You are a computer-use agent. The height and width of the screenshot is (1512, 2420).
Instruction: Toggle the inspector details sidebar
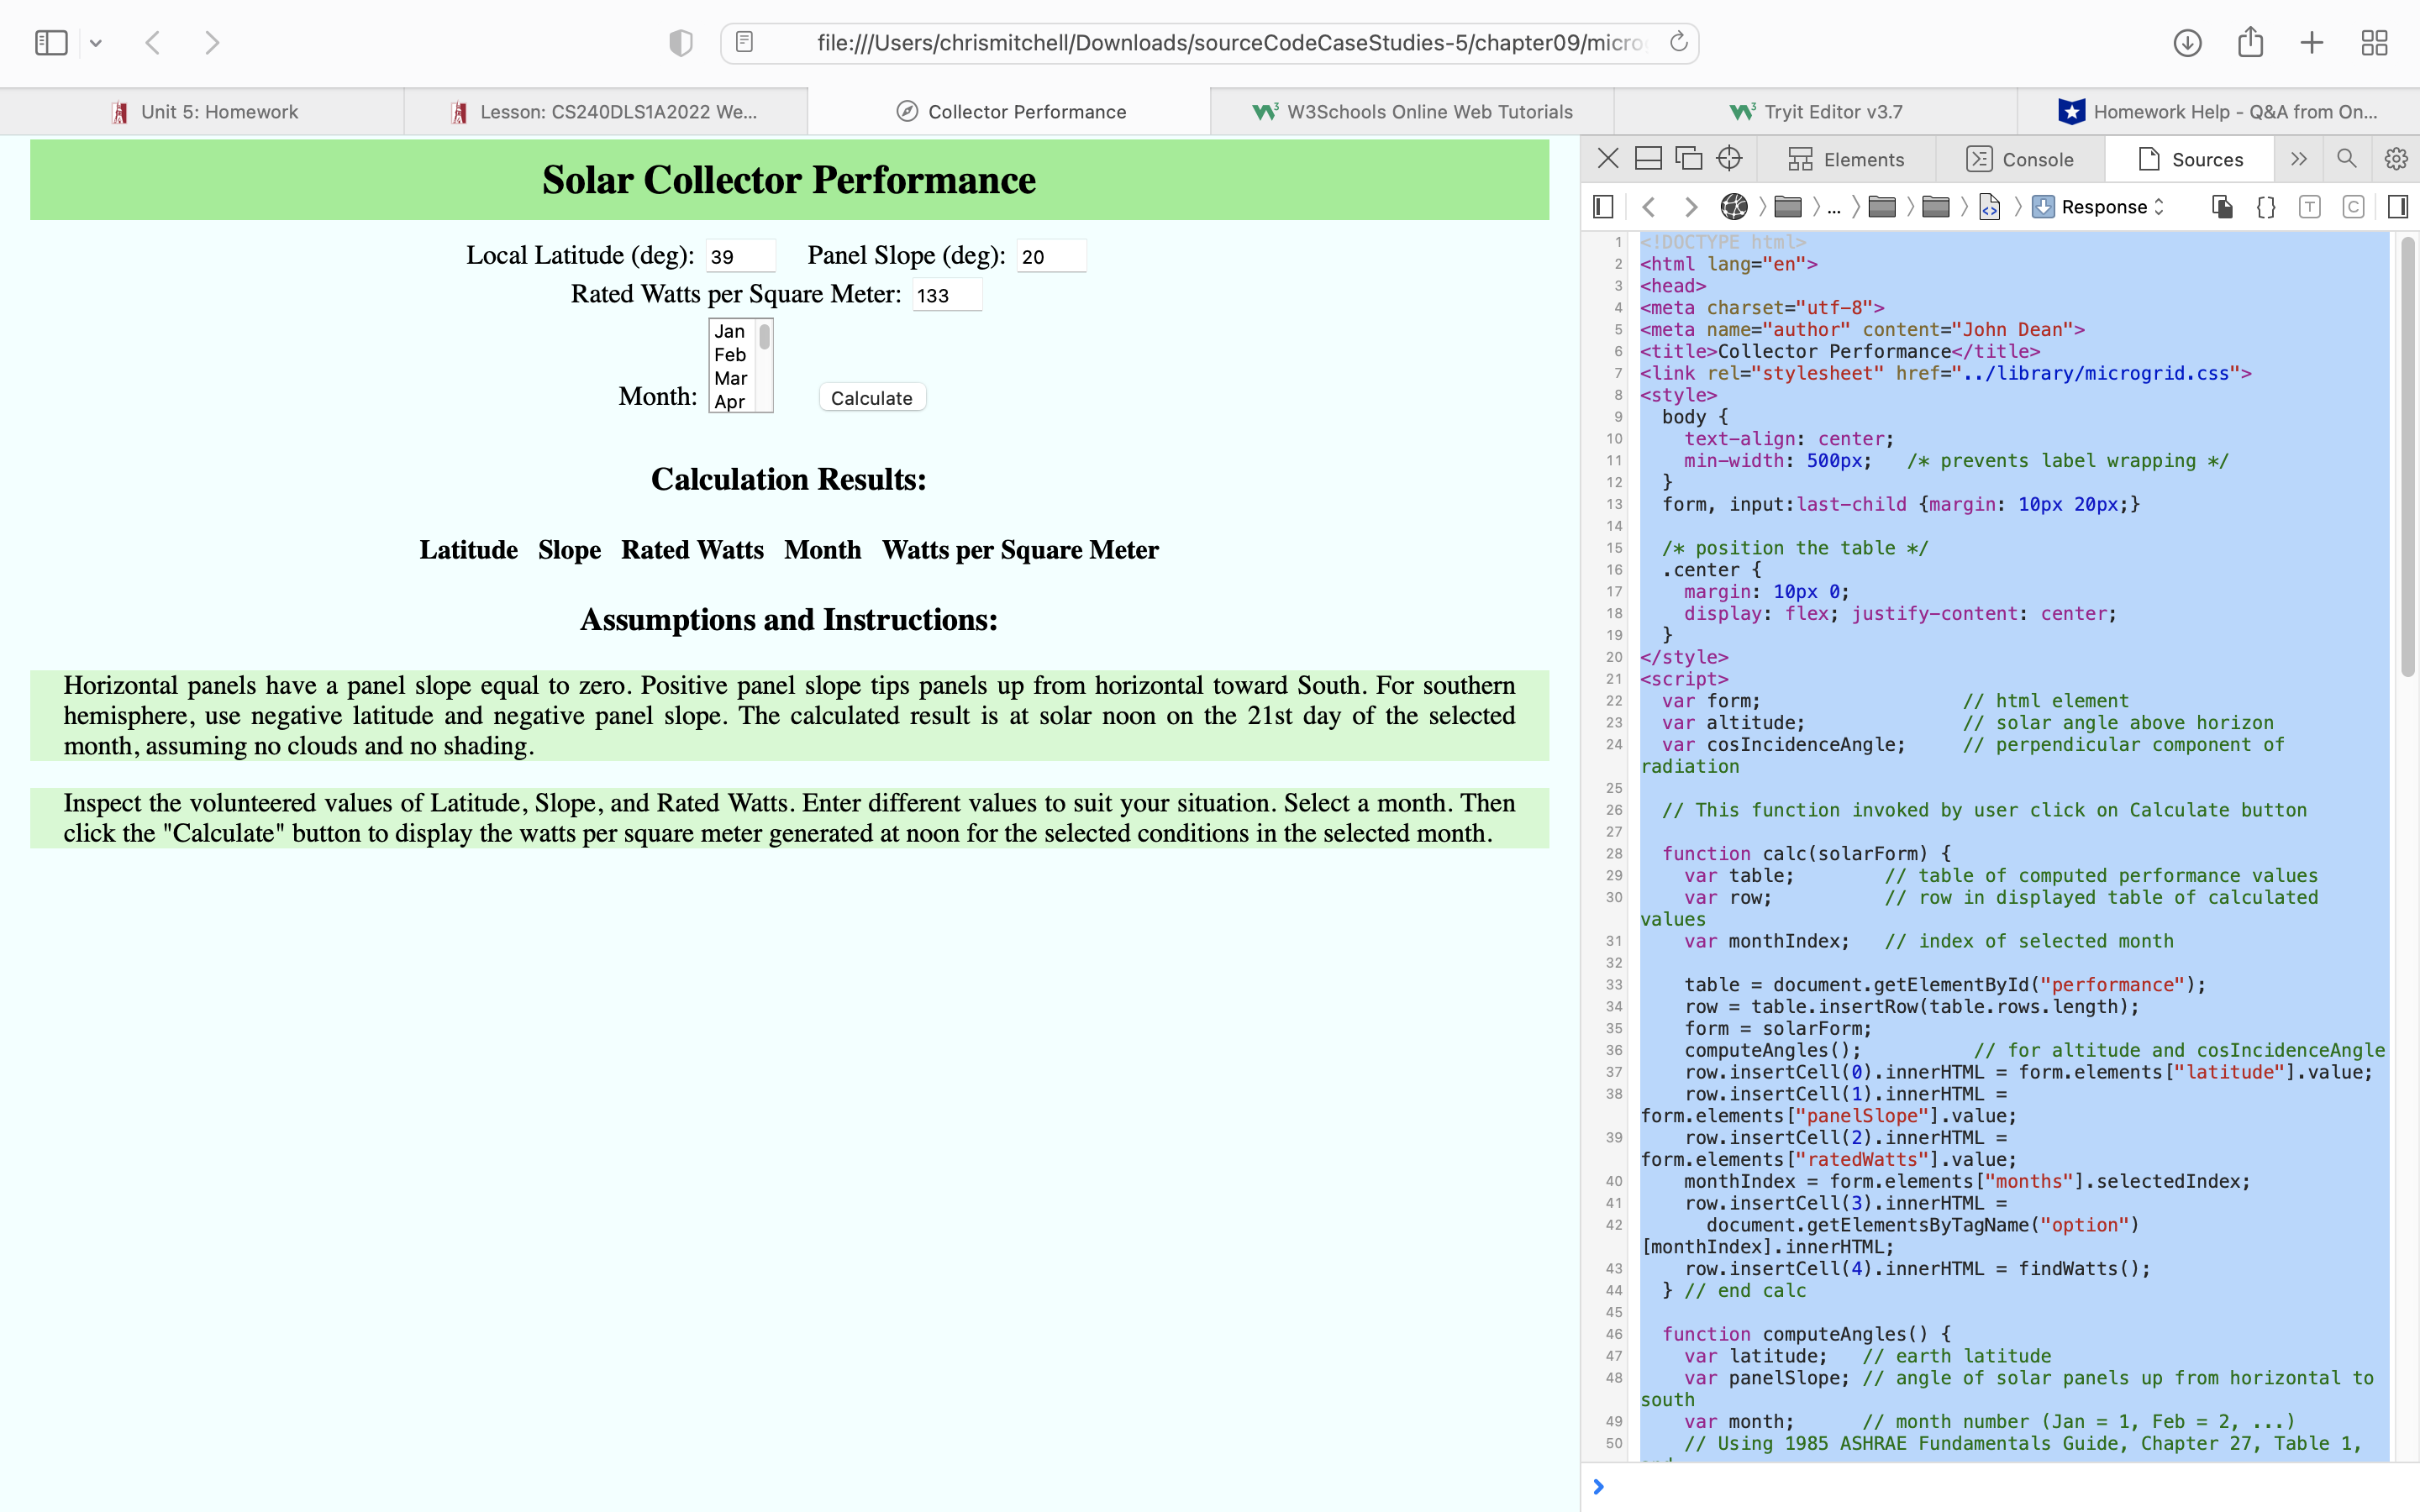click(2397, 207)
